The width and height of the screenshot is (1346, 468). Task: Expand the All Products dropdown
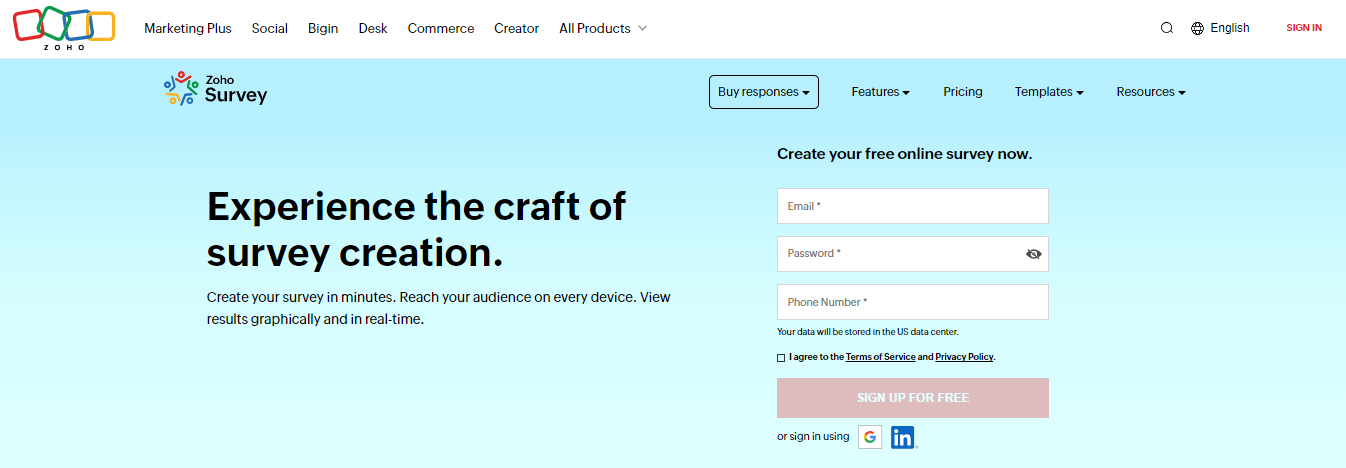603,28
